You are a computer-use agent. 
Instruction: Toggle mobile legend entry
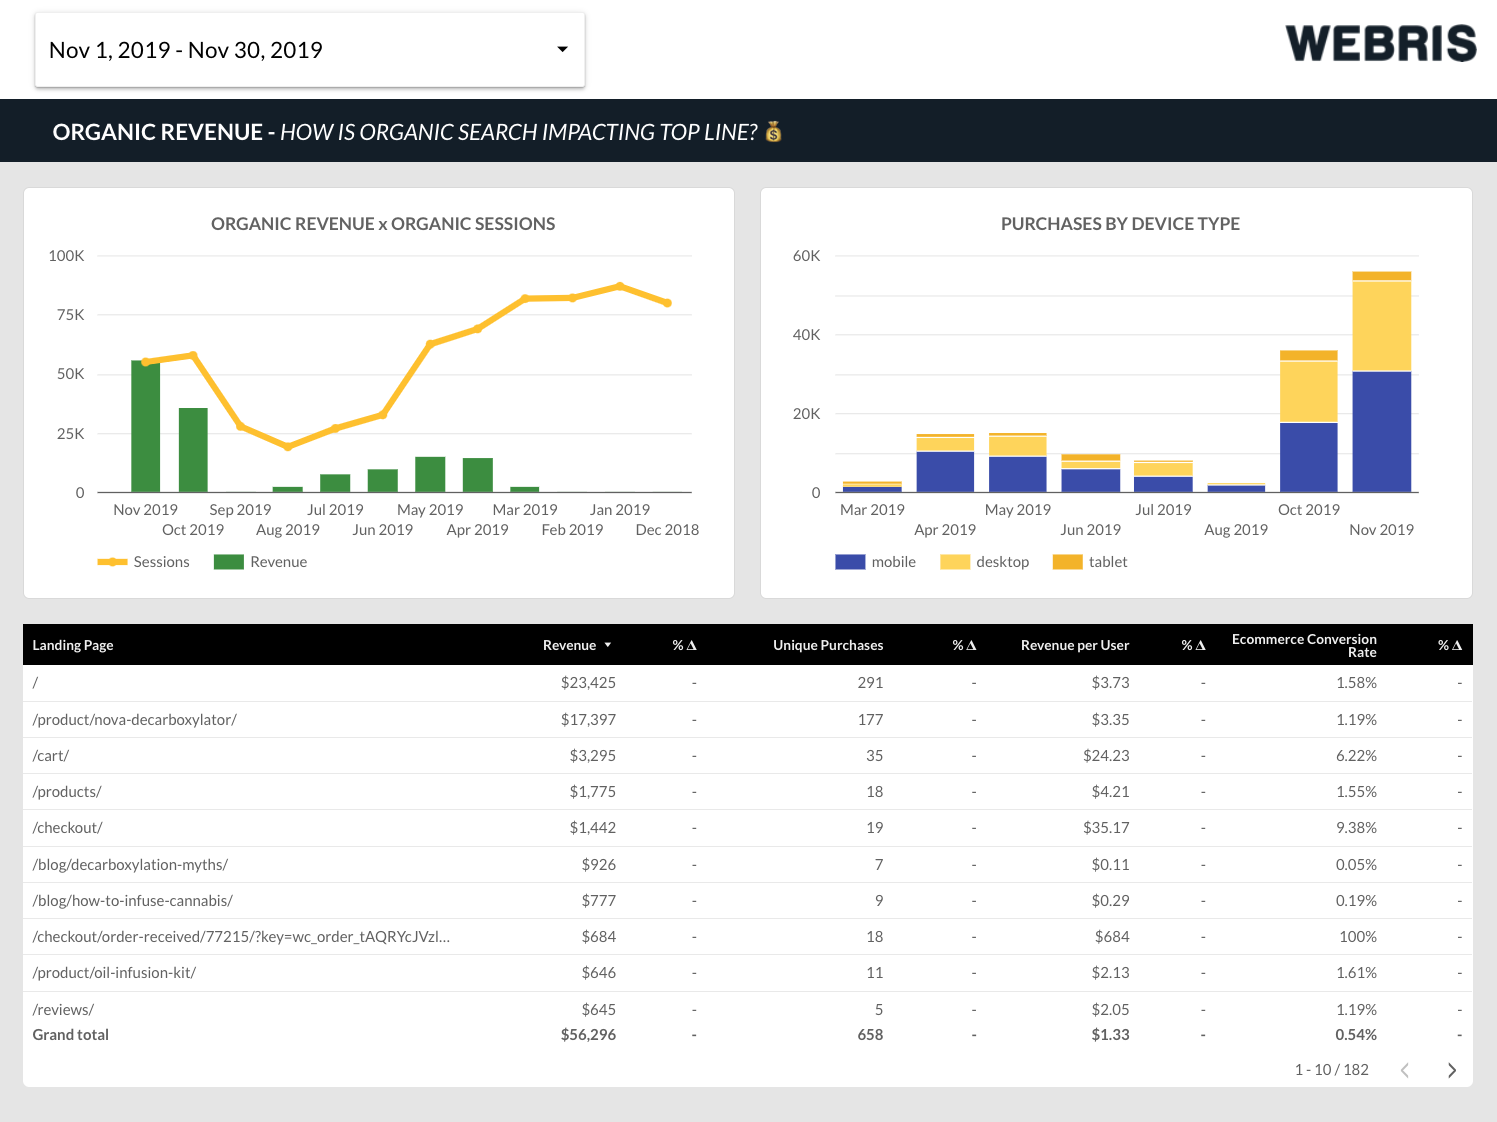[876, 562]
